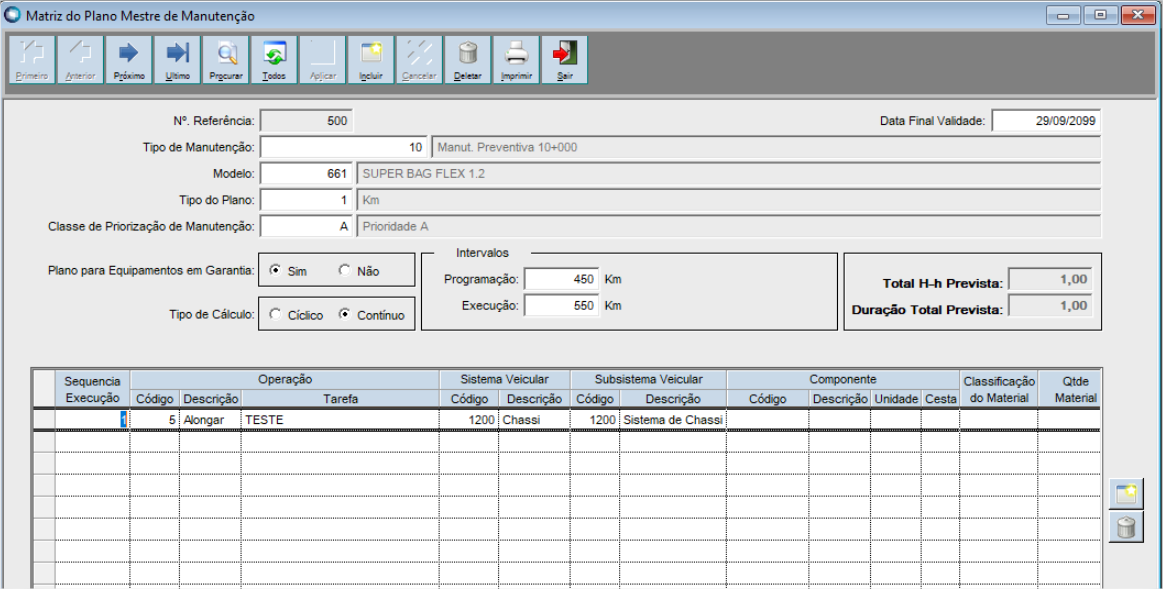Add a new record with Incluir
This screenshot has width=1163, height=589.
click(371, 60)
